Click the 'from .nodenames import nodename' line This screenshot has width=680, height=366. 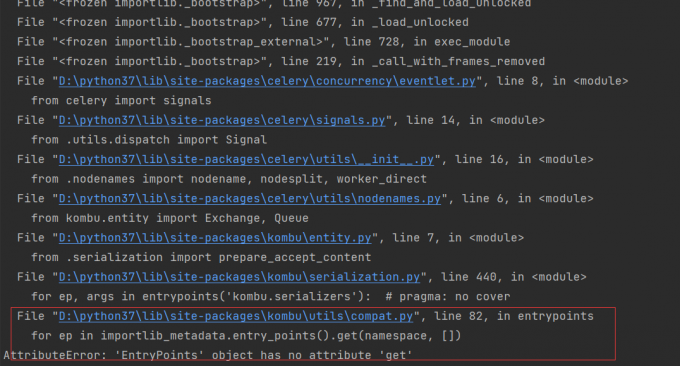coord(229,179)
